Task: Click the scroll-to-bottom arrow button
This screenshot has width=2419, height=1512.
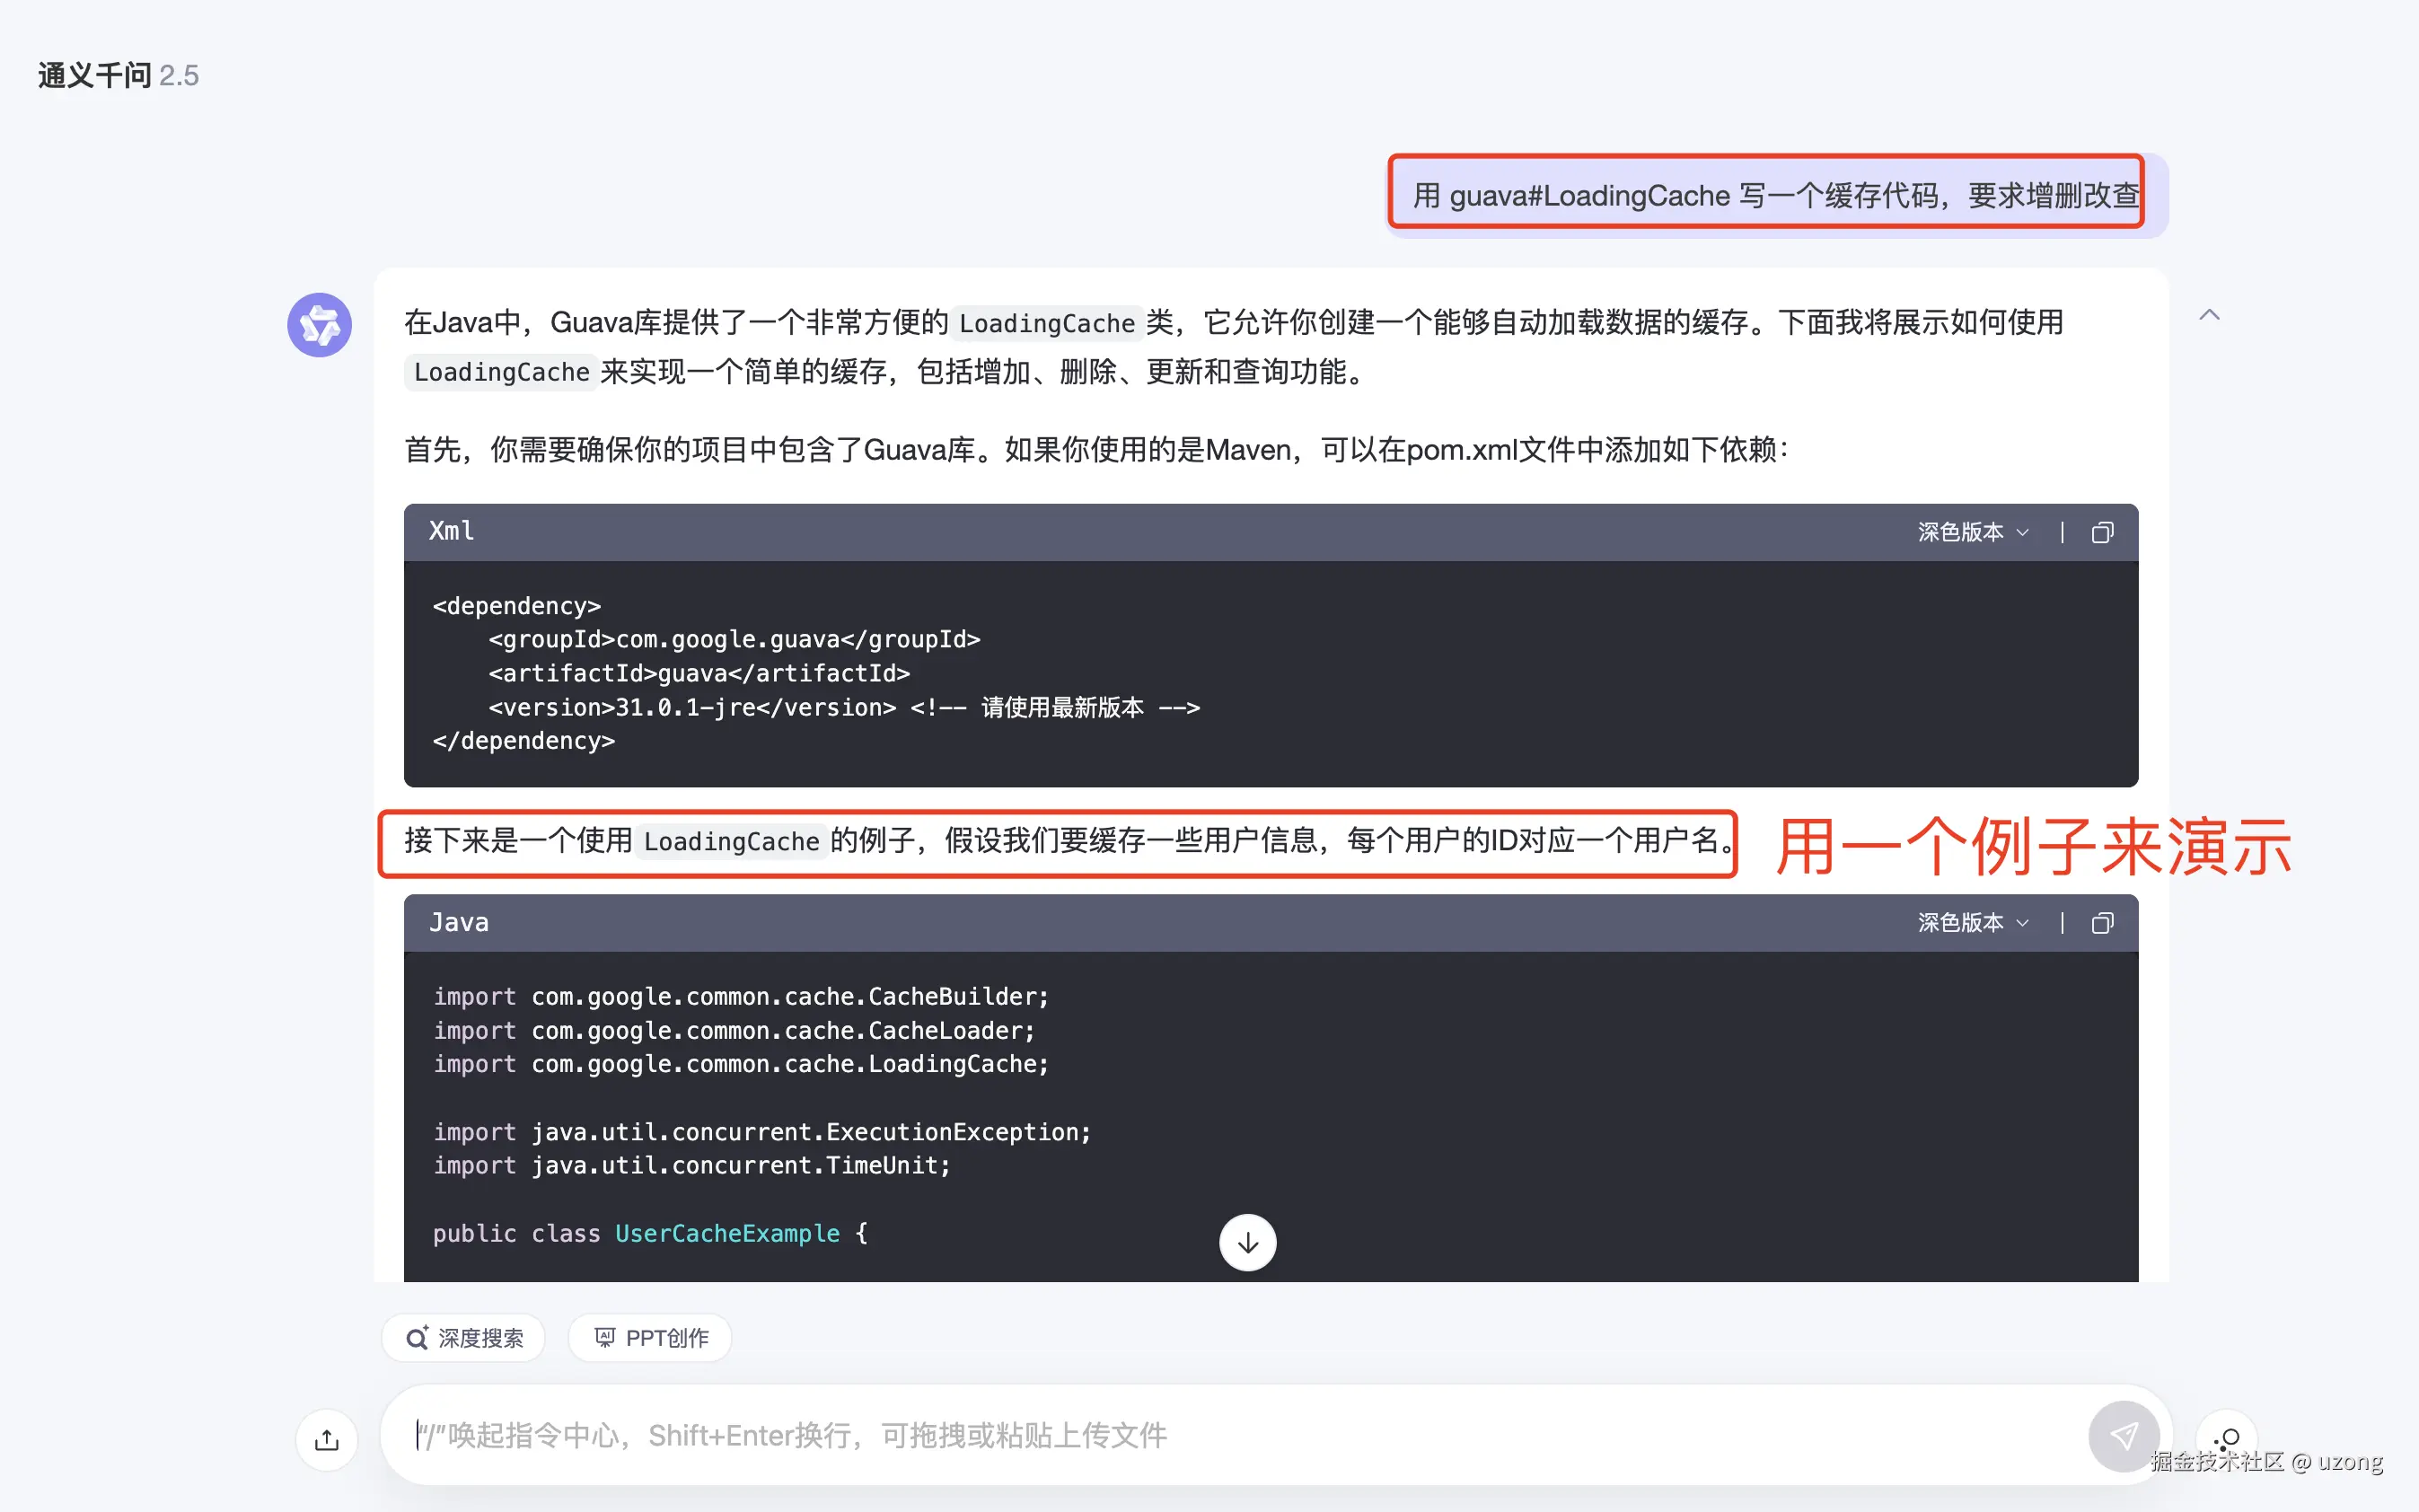Action: tap(1247, 1243)
